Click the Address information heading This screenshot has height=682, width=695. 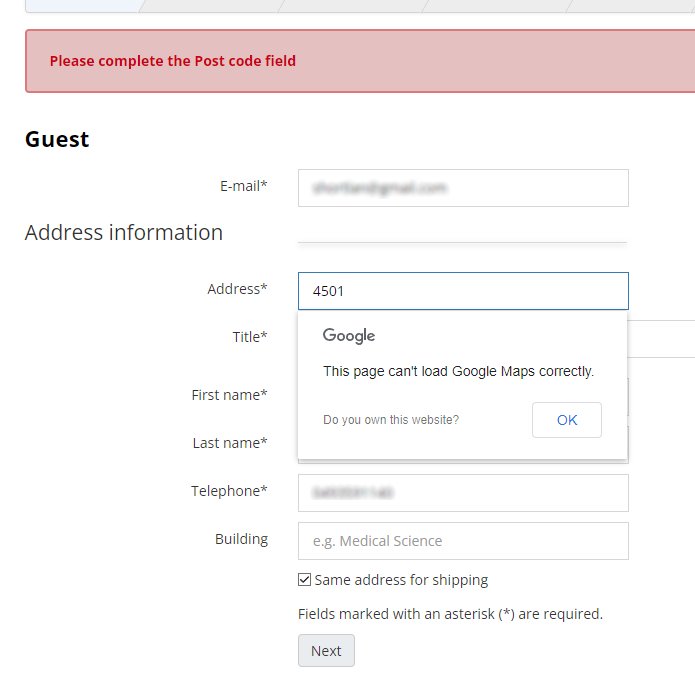tap(124, 233)
